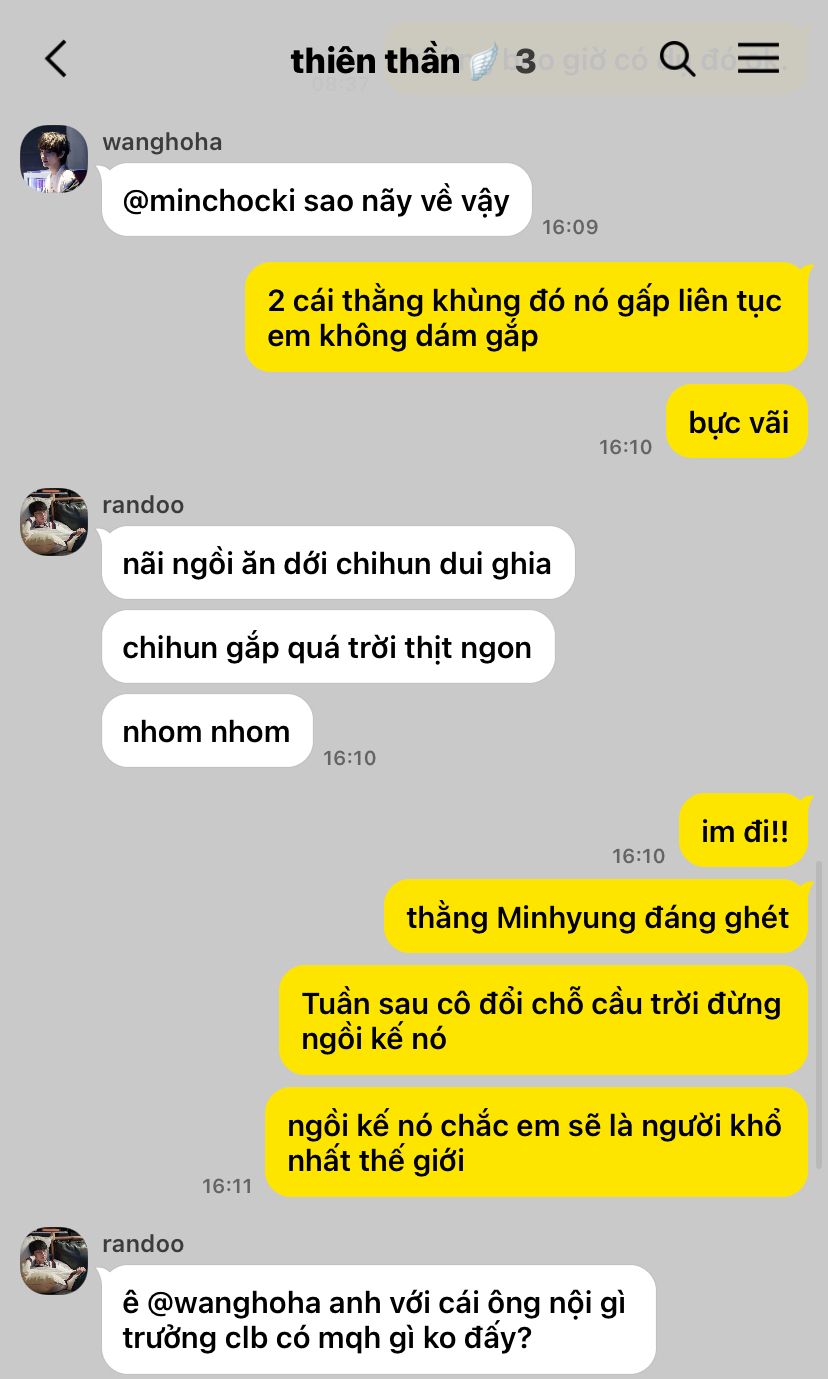This screenshot has height=1379, width=828.
Task: Open the hamburger menu icon
Action: tap(758, 58)
